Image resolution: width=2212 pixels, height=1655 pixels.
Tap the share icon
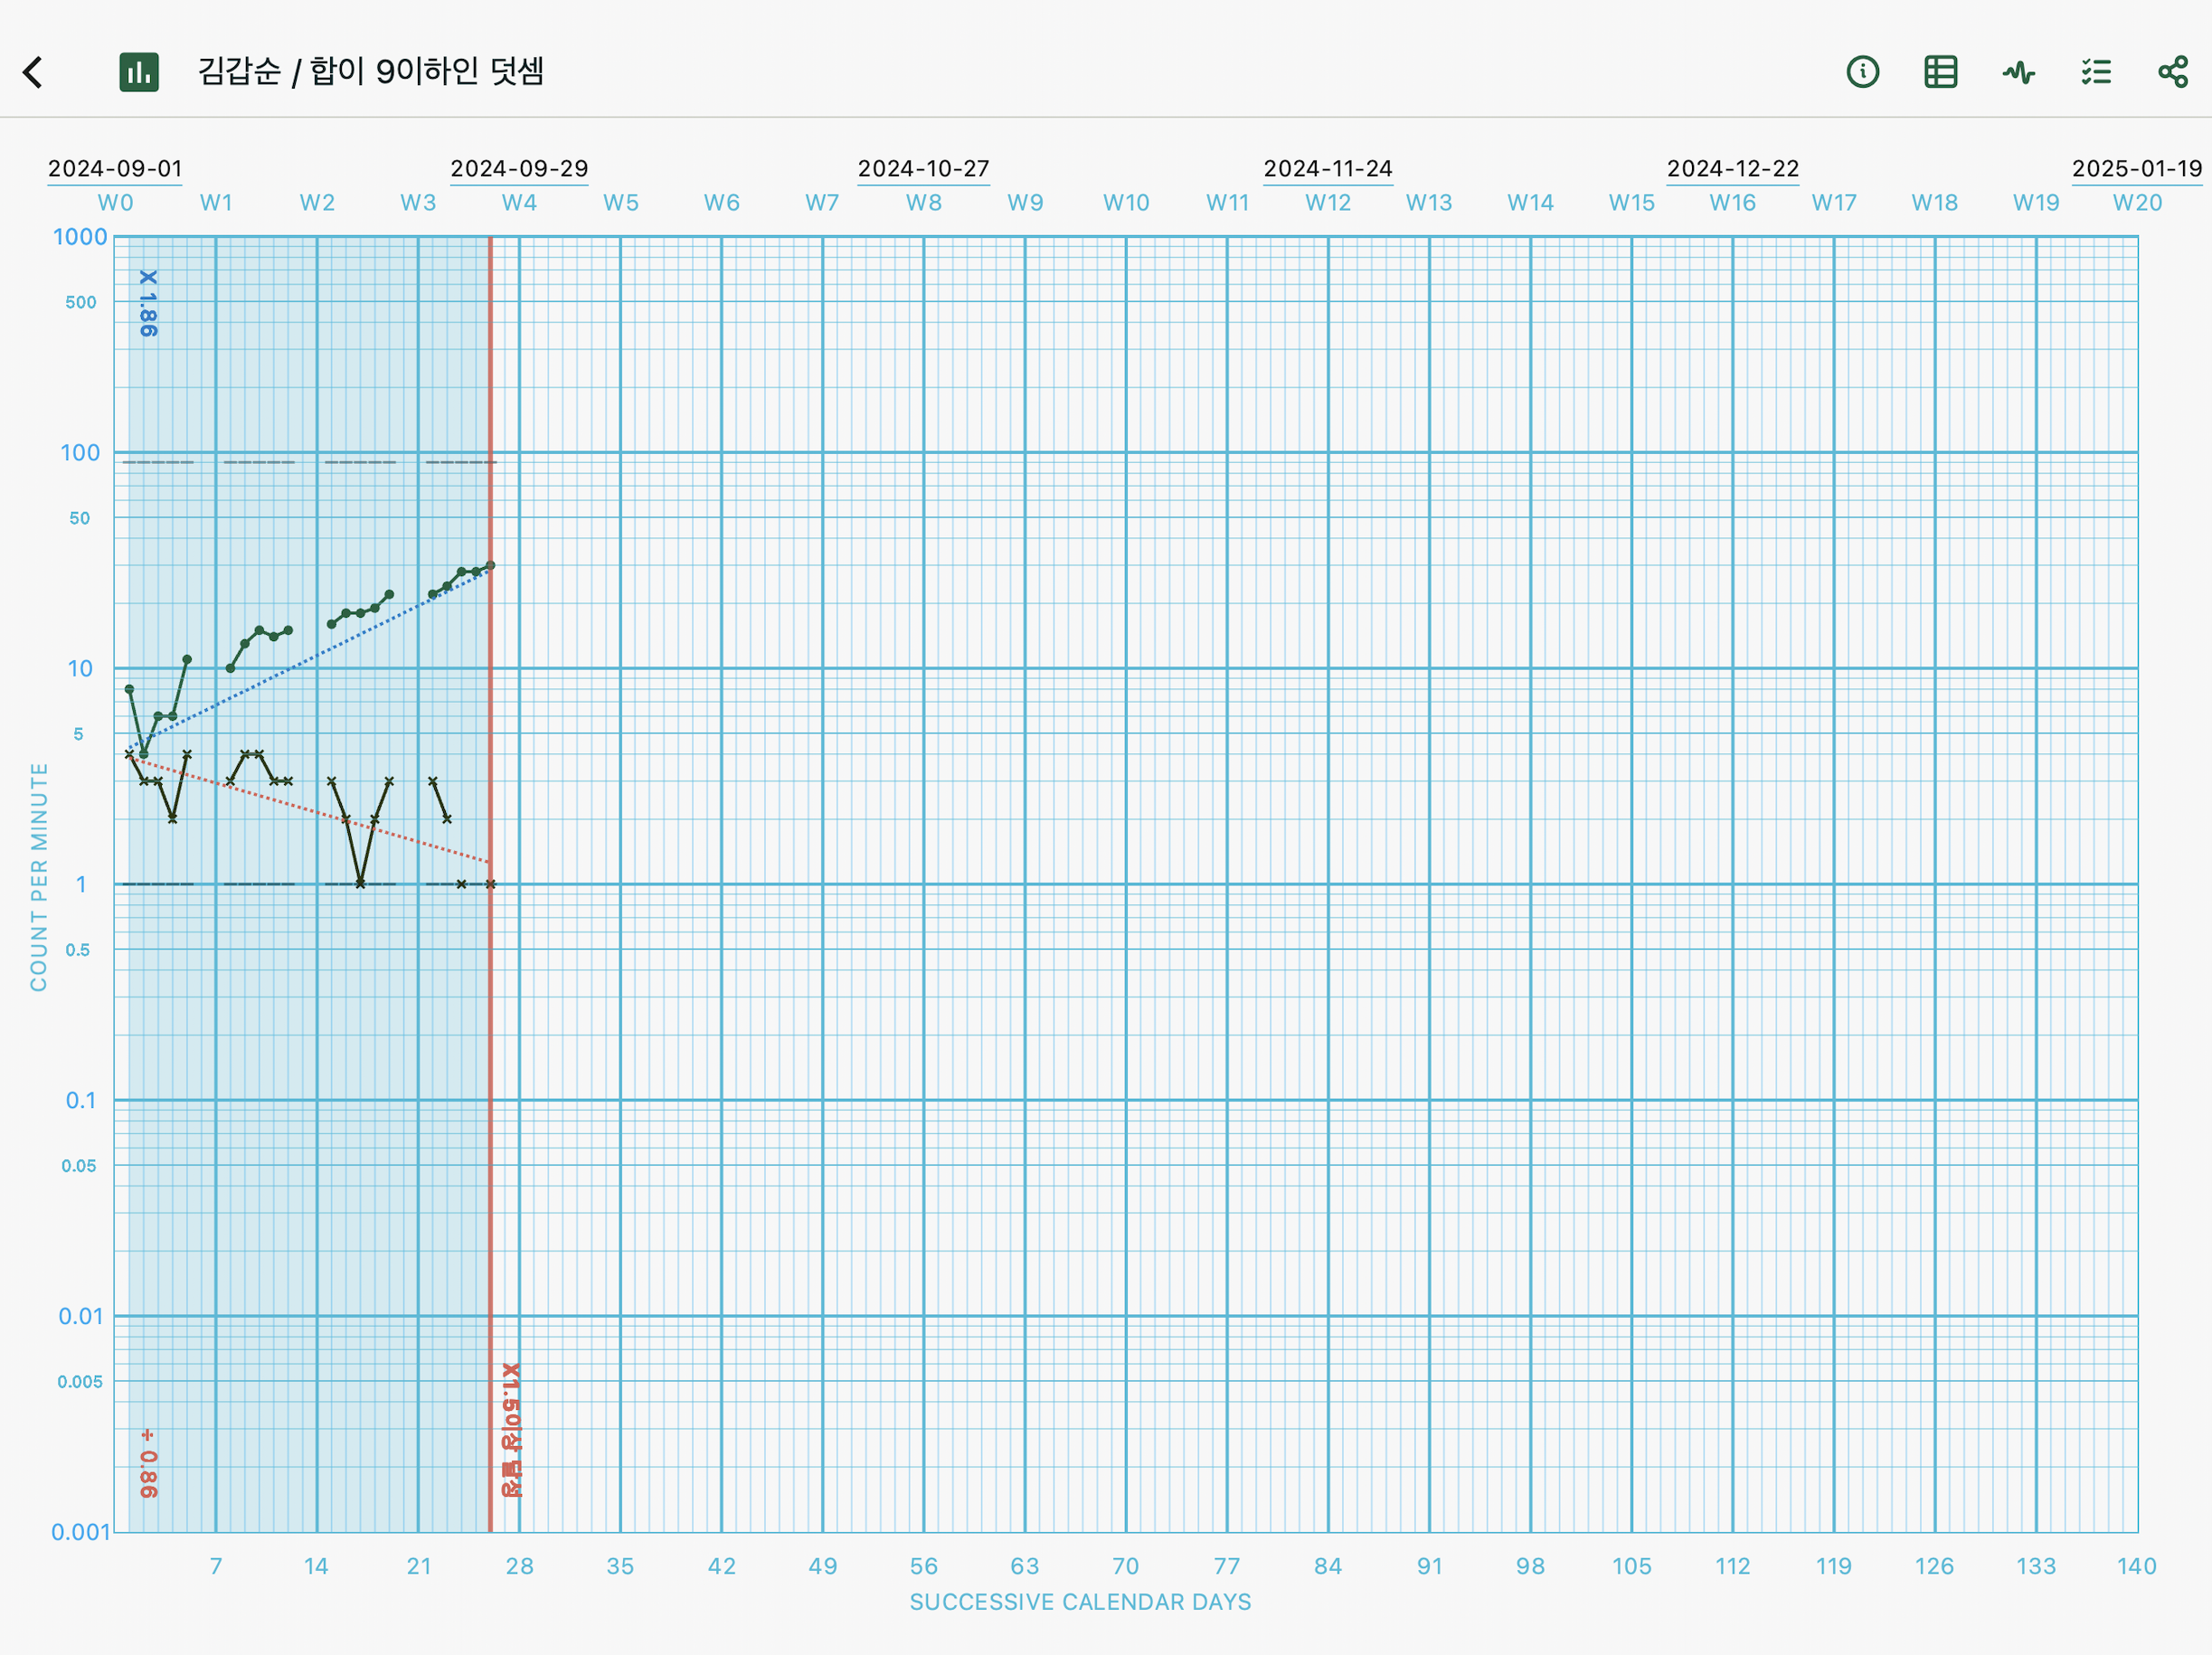click(x=2173, y=72)
